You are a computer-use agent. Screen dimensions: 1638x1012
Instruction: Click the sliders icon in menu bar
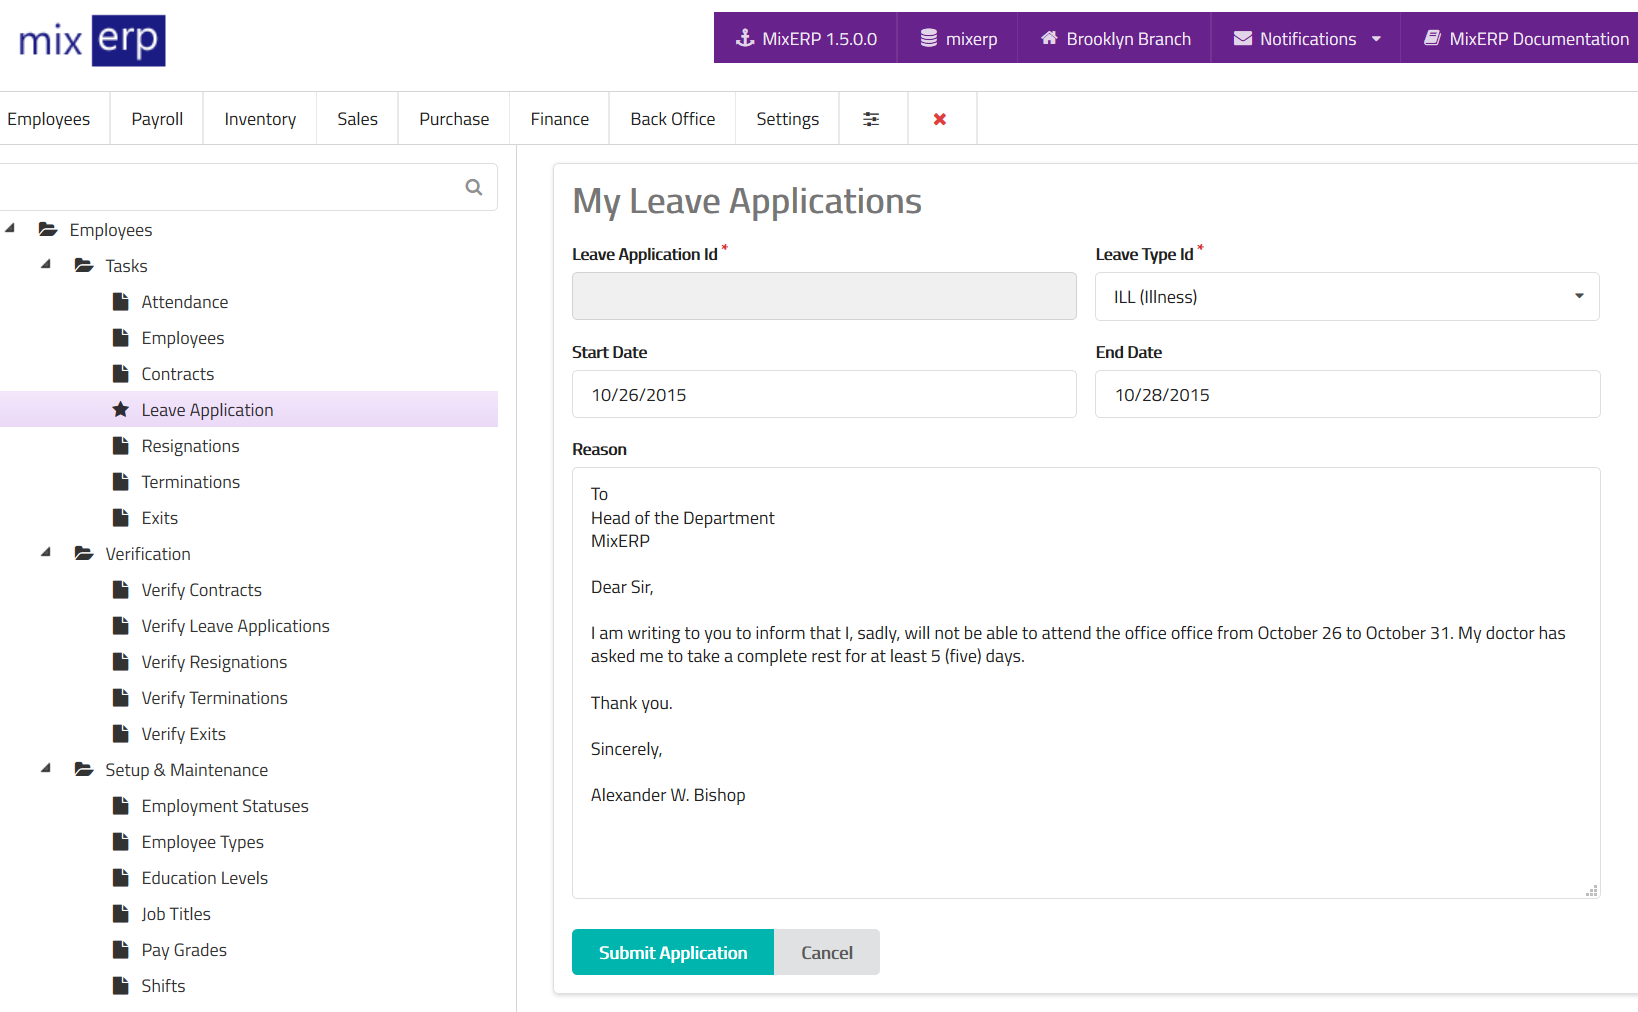pos(872,119)
